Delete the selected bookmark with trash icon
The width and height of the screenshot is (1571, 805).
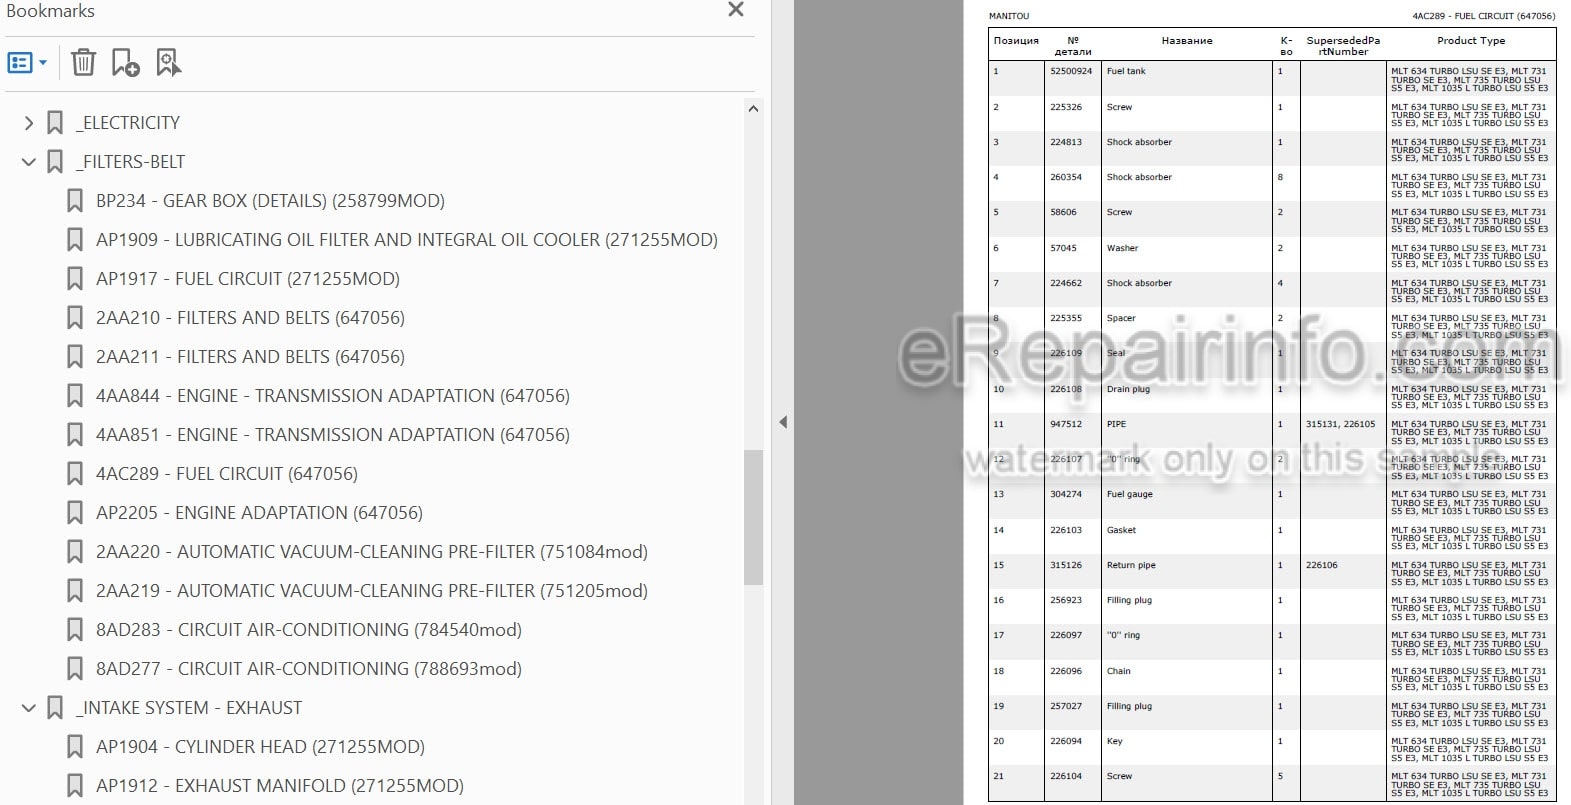pyautogui.click(x=84, y=63)
